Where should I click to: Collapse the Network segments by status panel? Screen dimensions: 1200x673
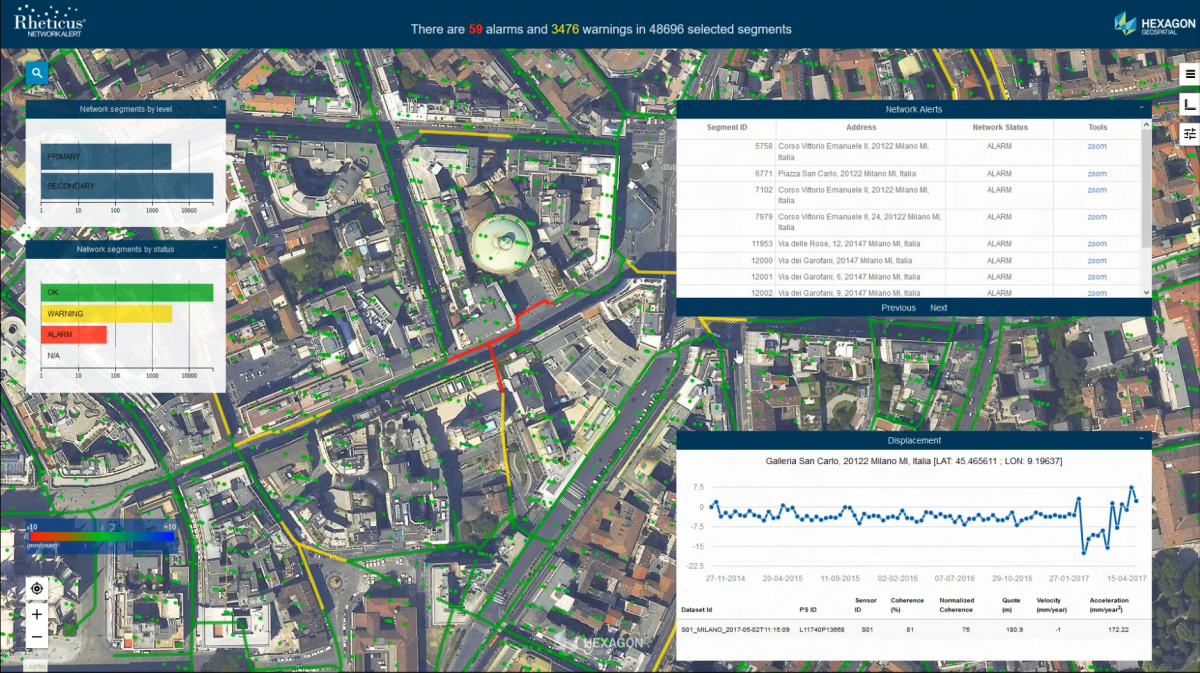click(x=215, y=249)
